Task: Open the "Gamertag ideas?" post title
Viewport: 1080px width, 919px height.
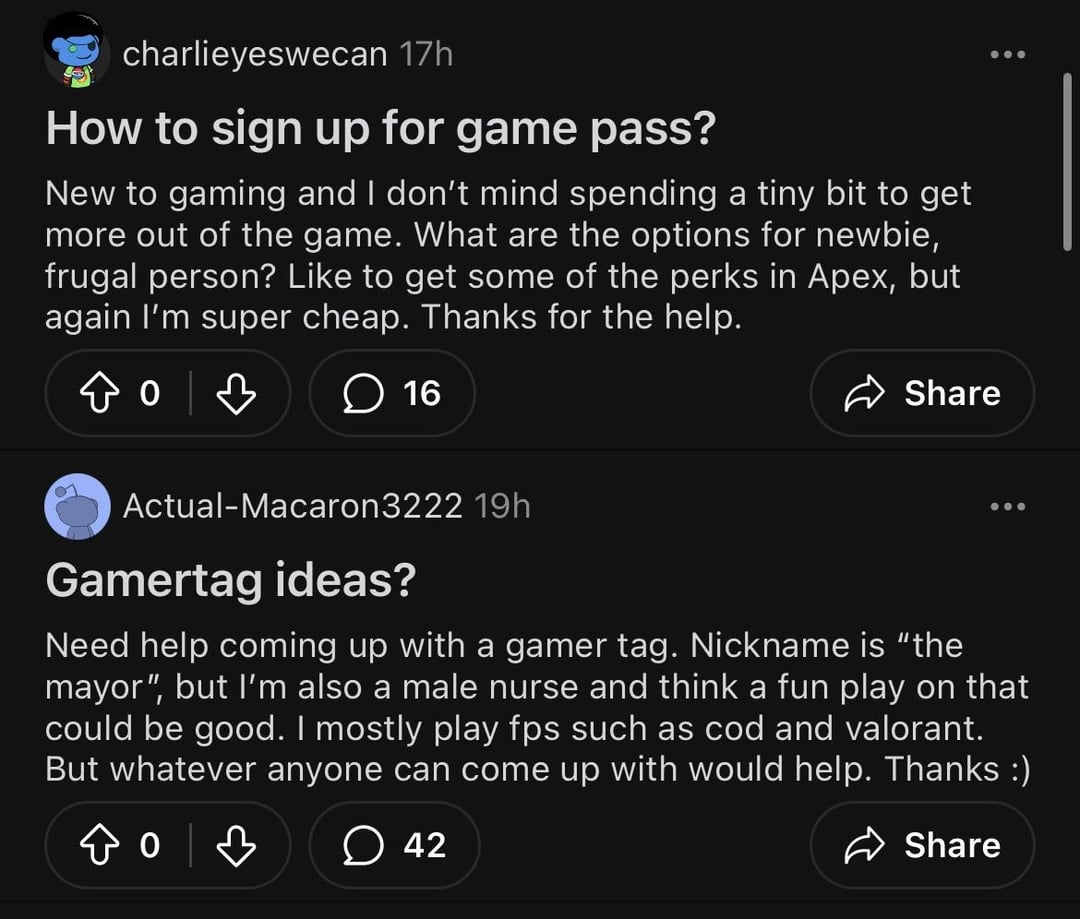Action: 230,581
